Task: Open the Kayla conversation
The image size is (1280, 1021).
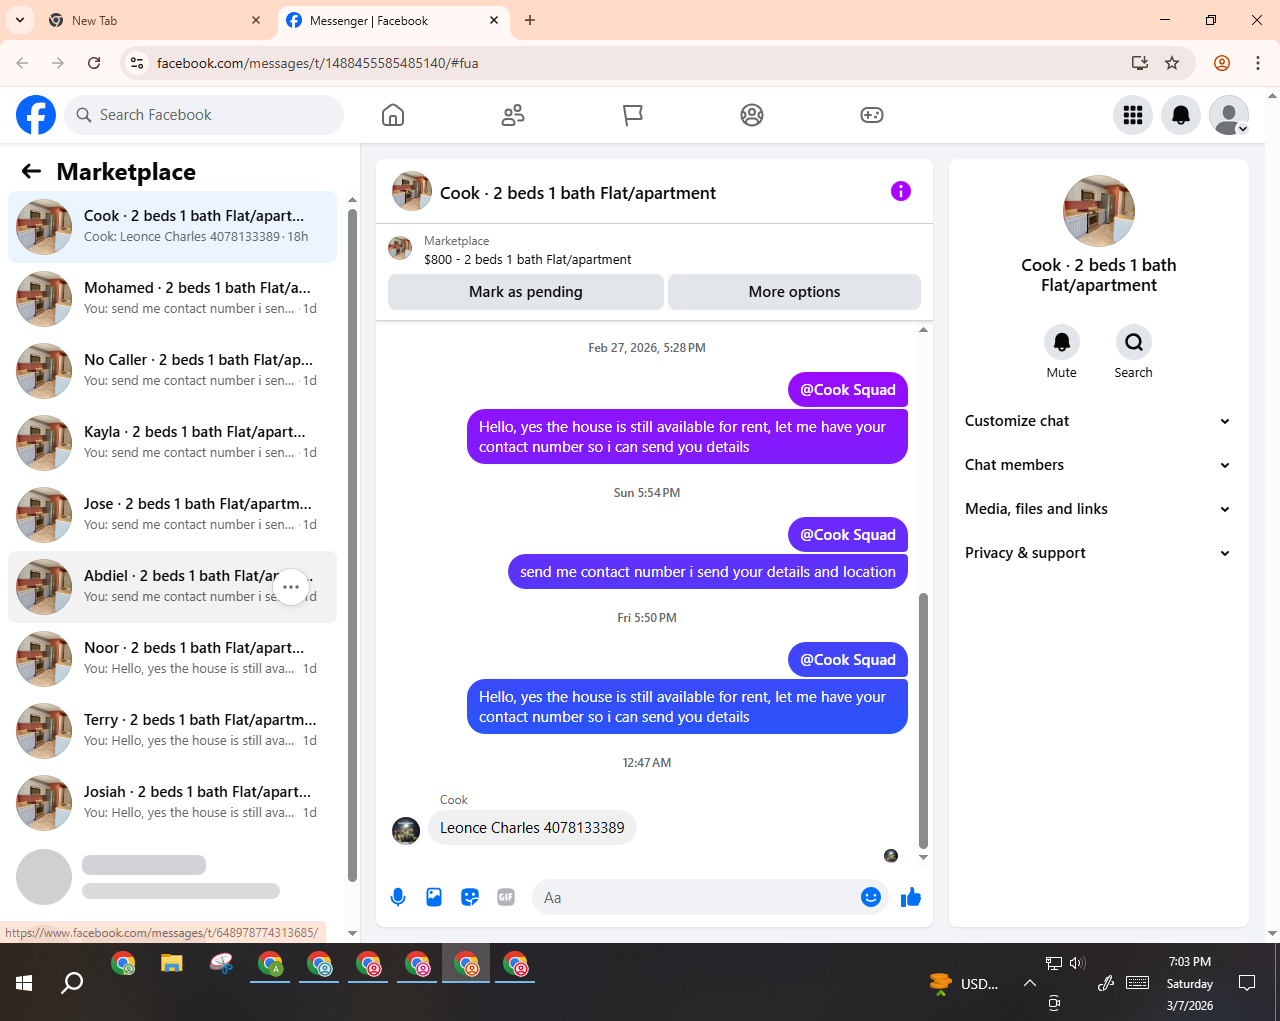Action: pyautogui.click(x=172, y=443)
